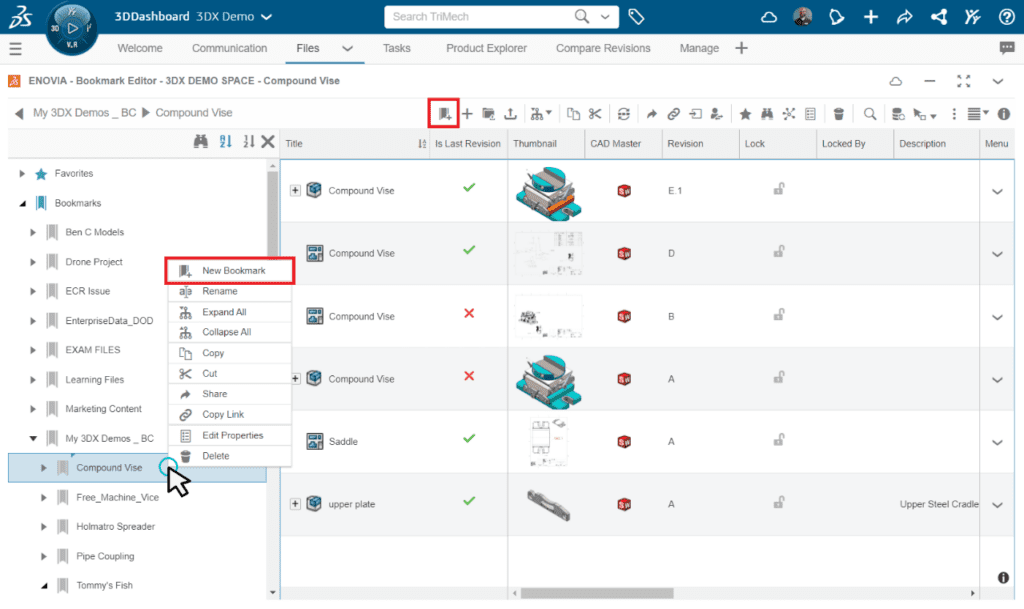
Task: Add a new tab with plus button
Action: 741,48
